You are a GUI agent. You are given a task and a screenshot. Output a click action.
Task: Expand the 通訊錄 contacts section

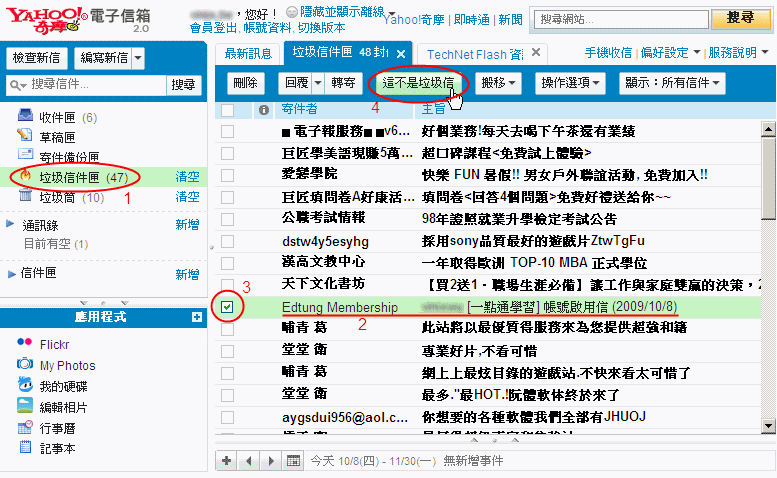pyautogui.click(x=9, y=224)
